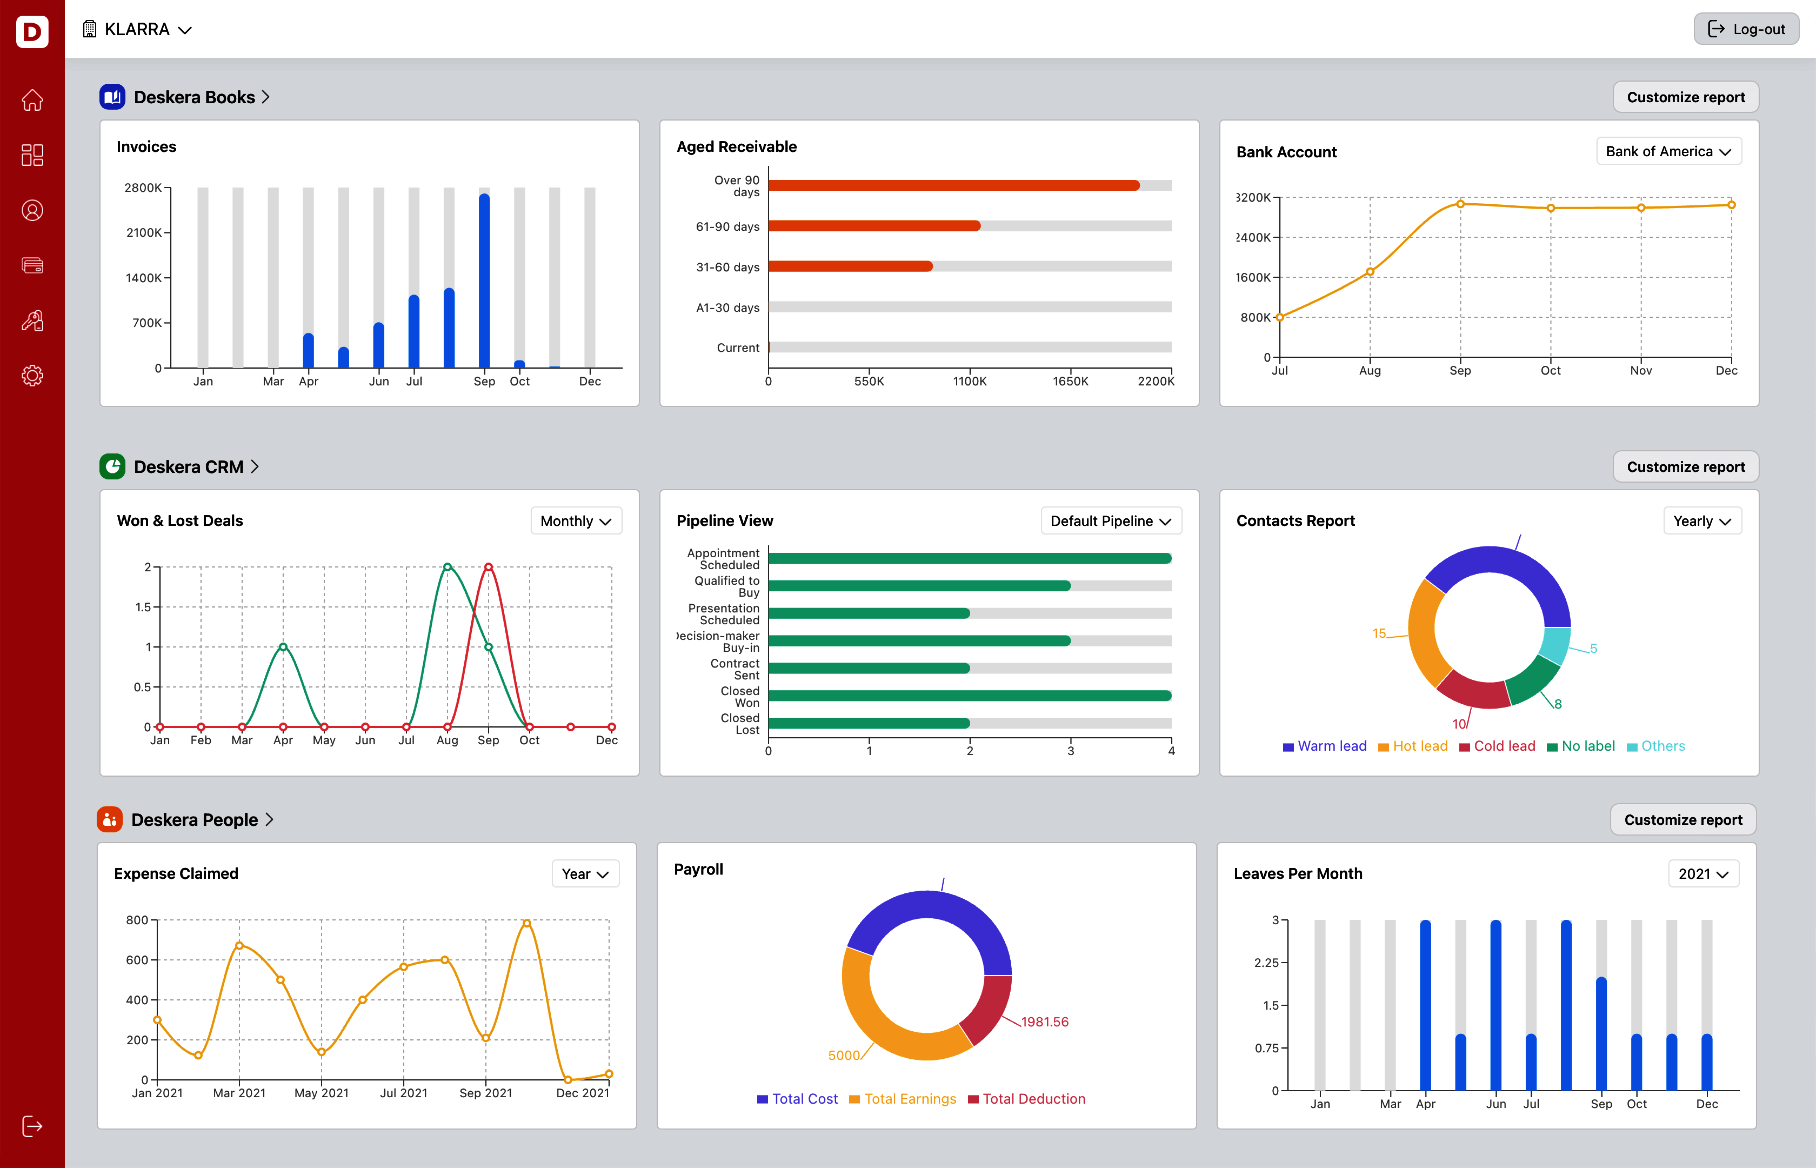
Task: Click the tallest September invoice bar
Action: point(484,280)
